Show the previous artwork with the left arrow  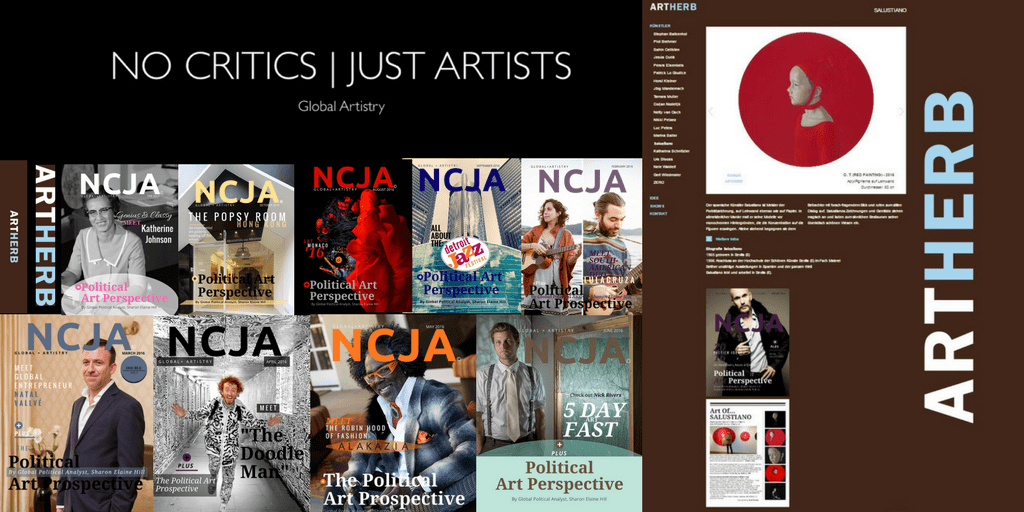(711, 112)
